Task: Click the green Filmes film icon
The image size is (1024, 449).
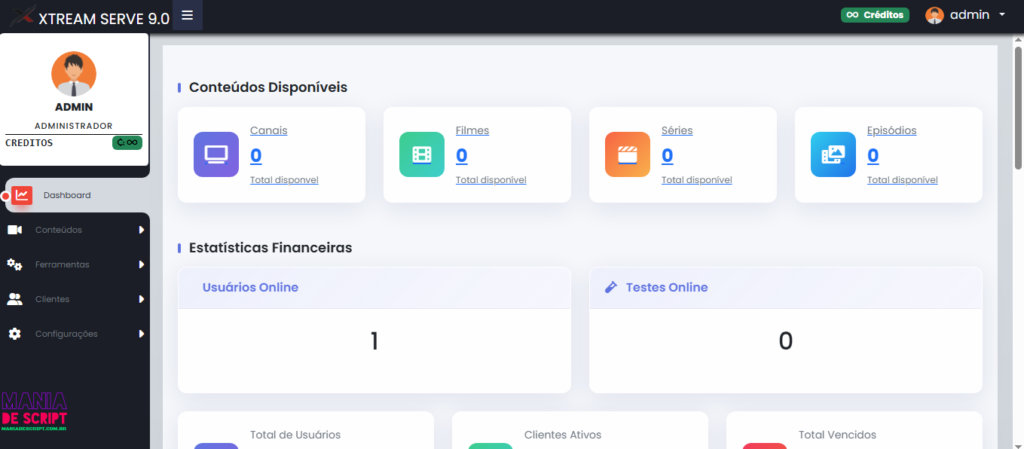Action: (x=422, y=154)
